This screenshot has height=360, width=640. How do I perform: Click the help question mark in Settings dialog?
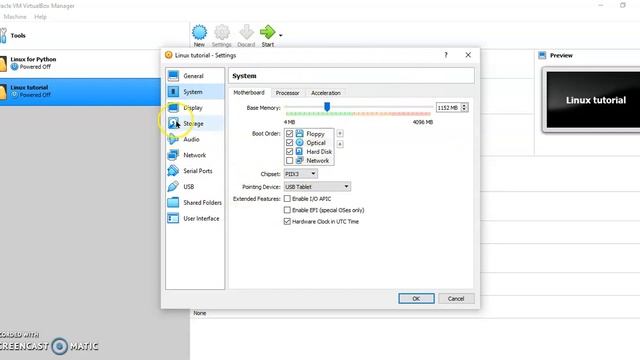[446, 55]
